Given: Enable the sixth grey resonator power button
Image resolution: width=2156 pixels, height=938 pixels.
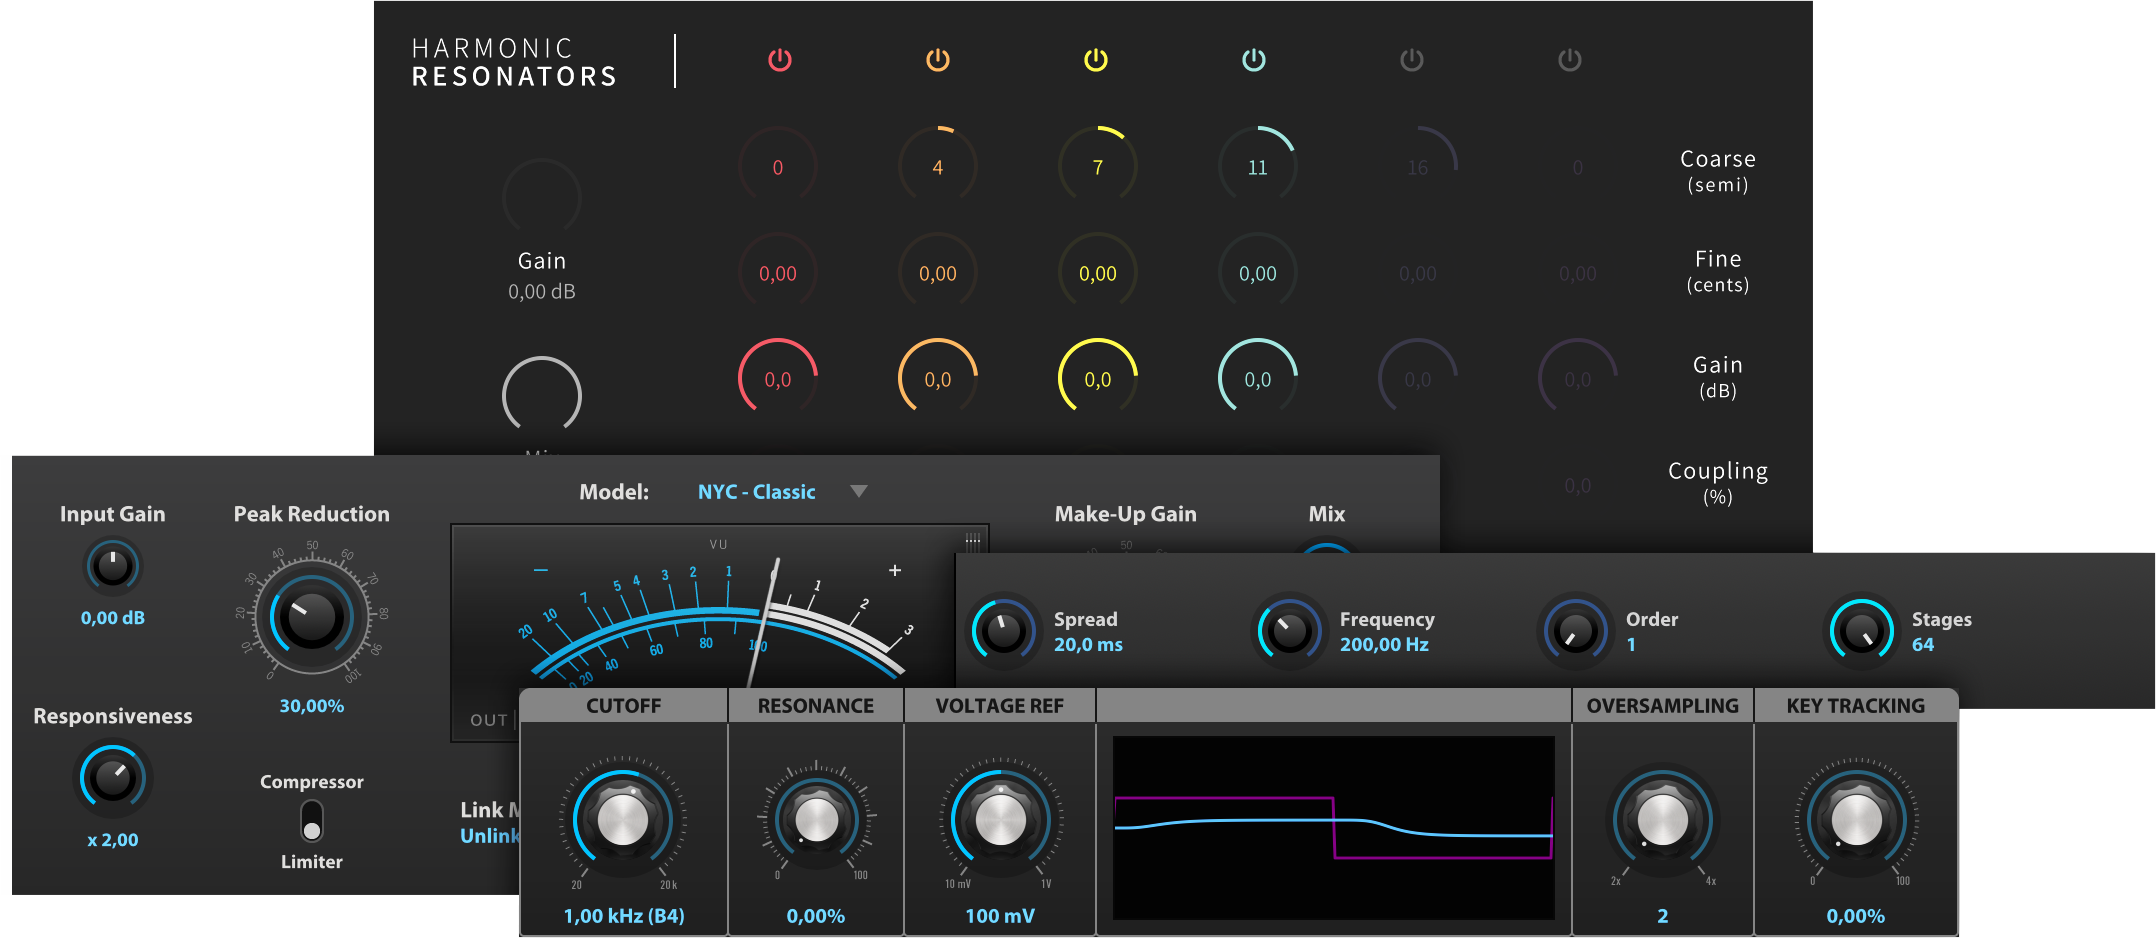Looking at the screenshot, I should click(1569, 60).
